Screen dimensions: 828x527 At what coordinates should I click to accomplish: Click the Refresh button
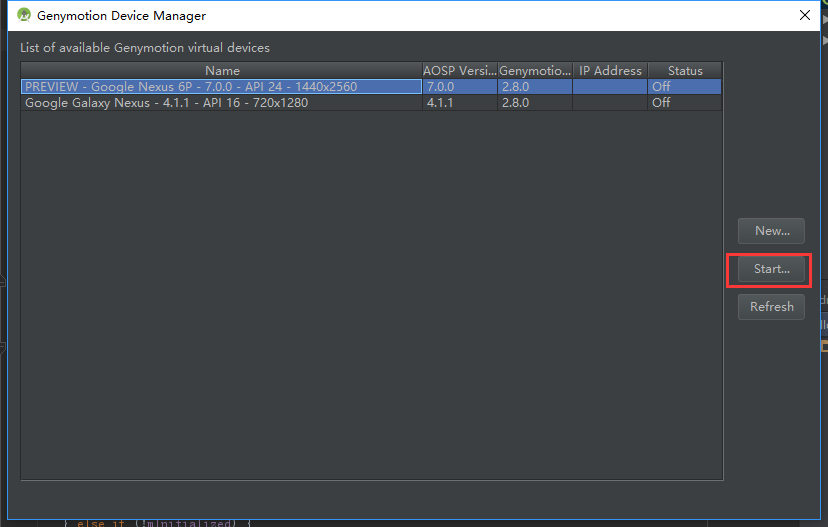[771, 307]
